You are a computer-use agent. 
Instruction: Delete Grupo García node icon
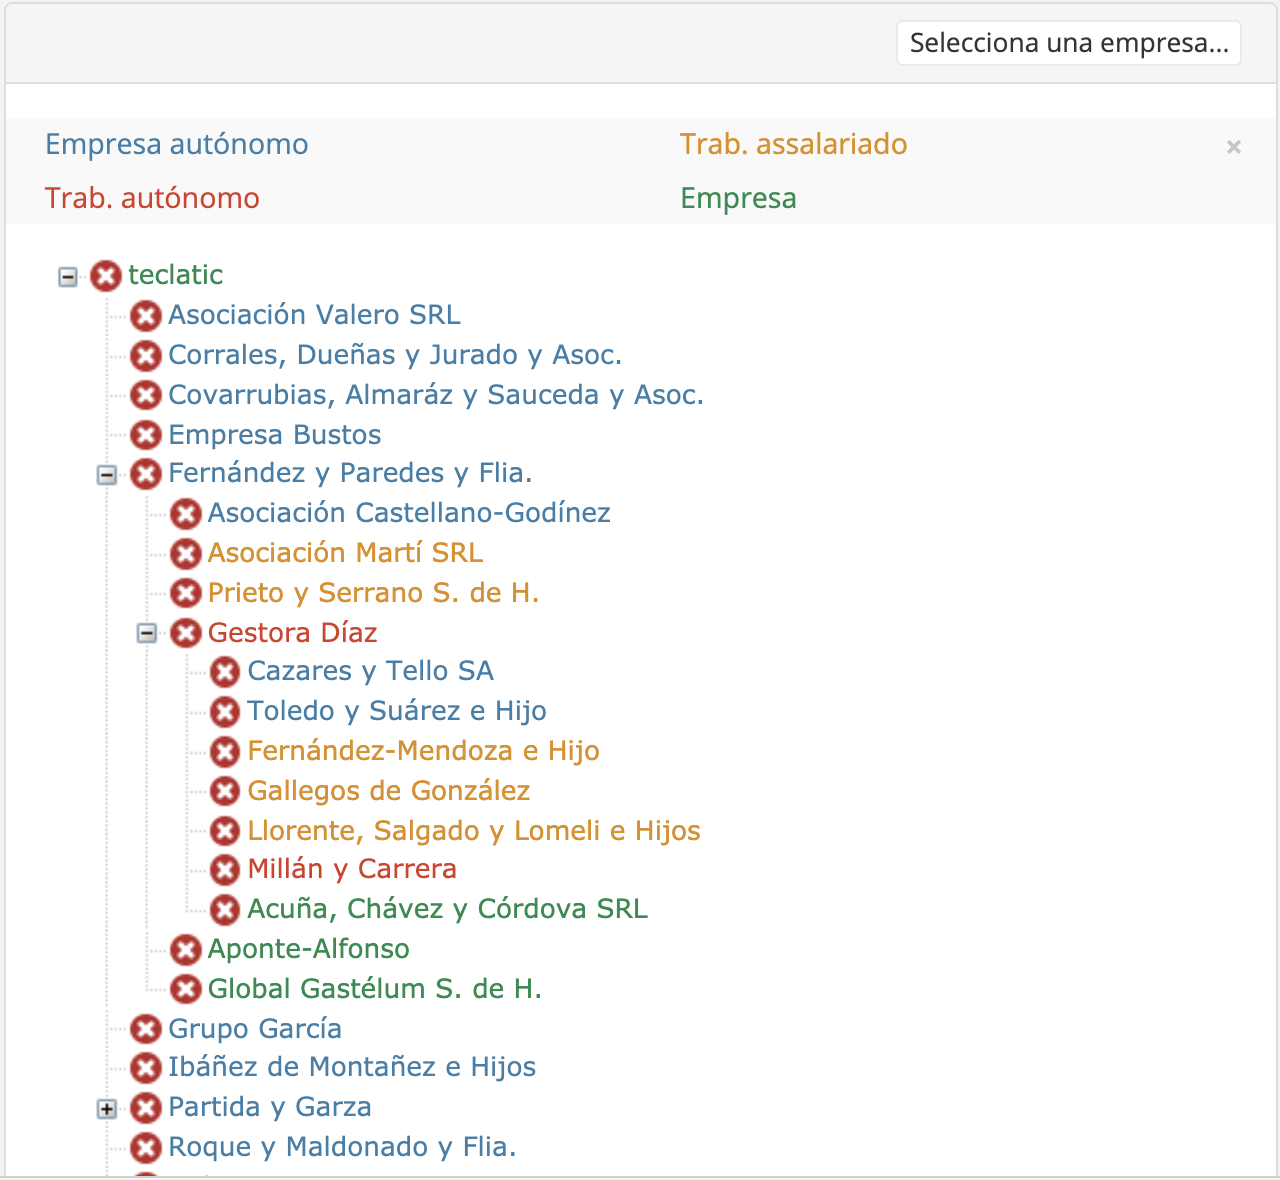146,1029
